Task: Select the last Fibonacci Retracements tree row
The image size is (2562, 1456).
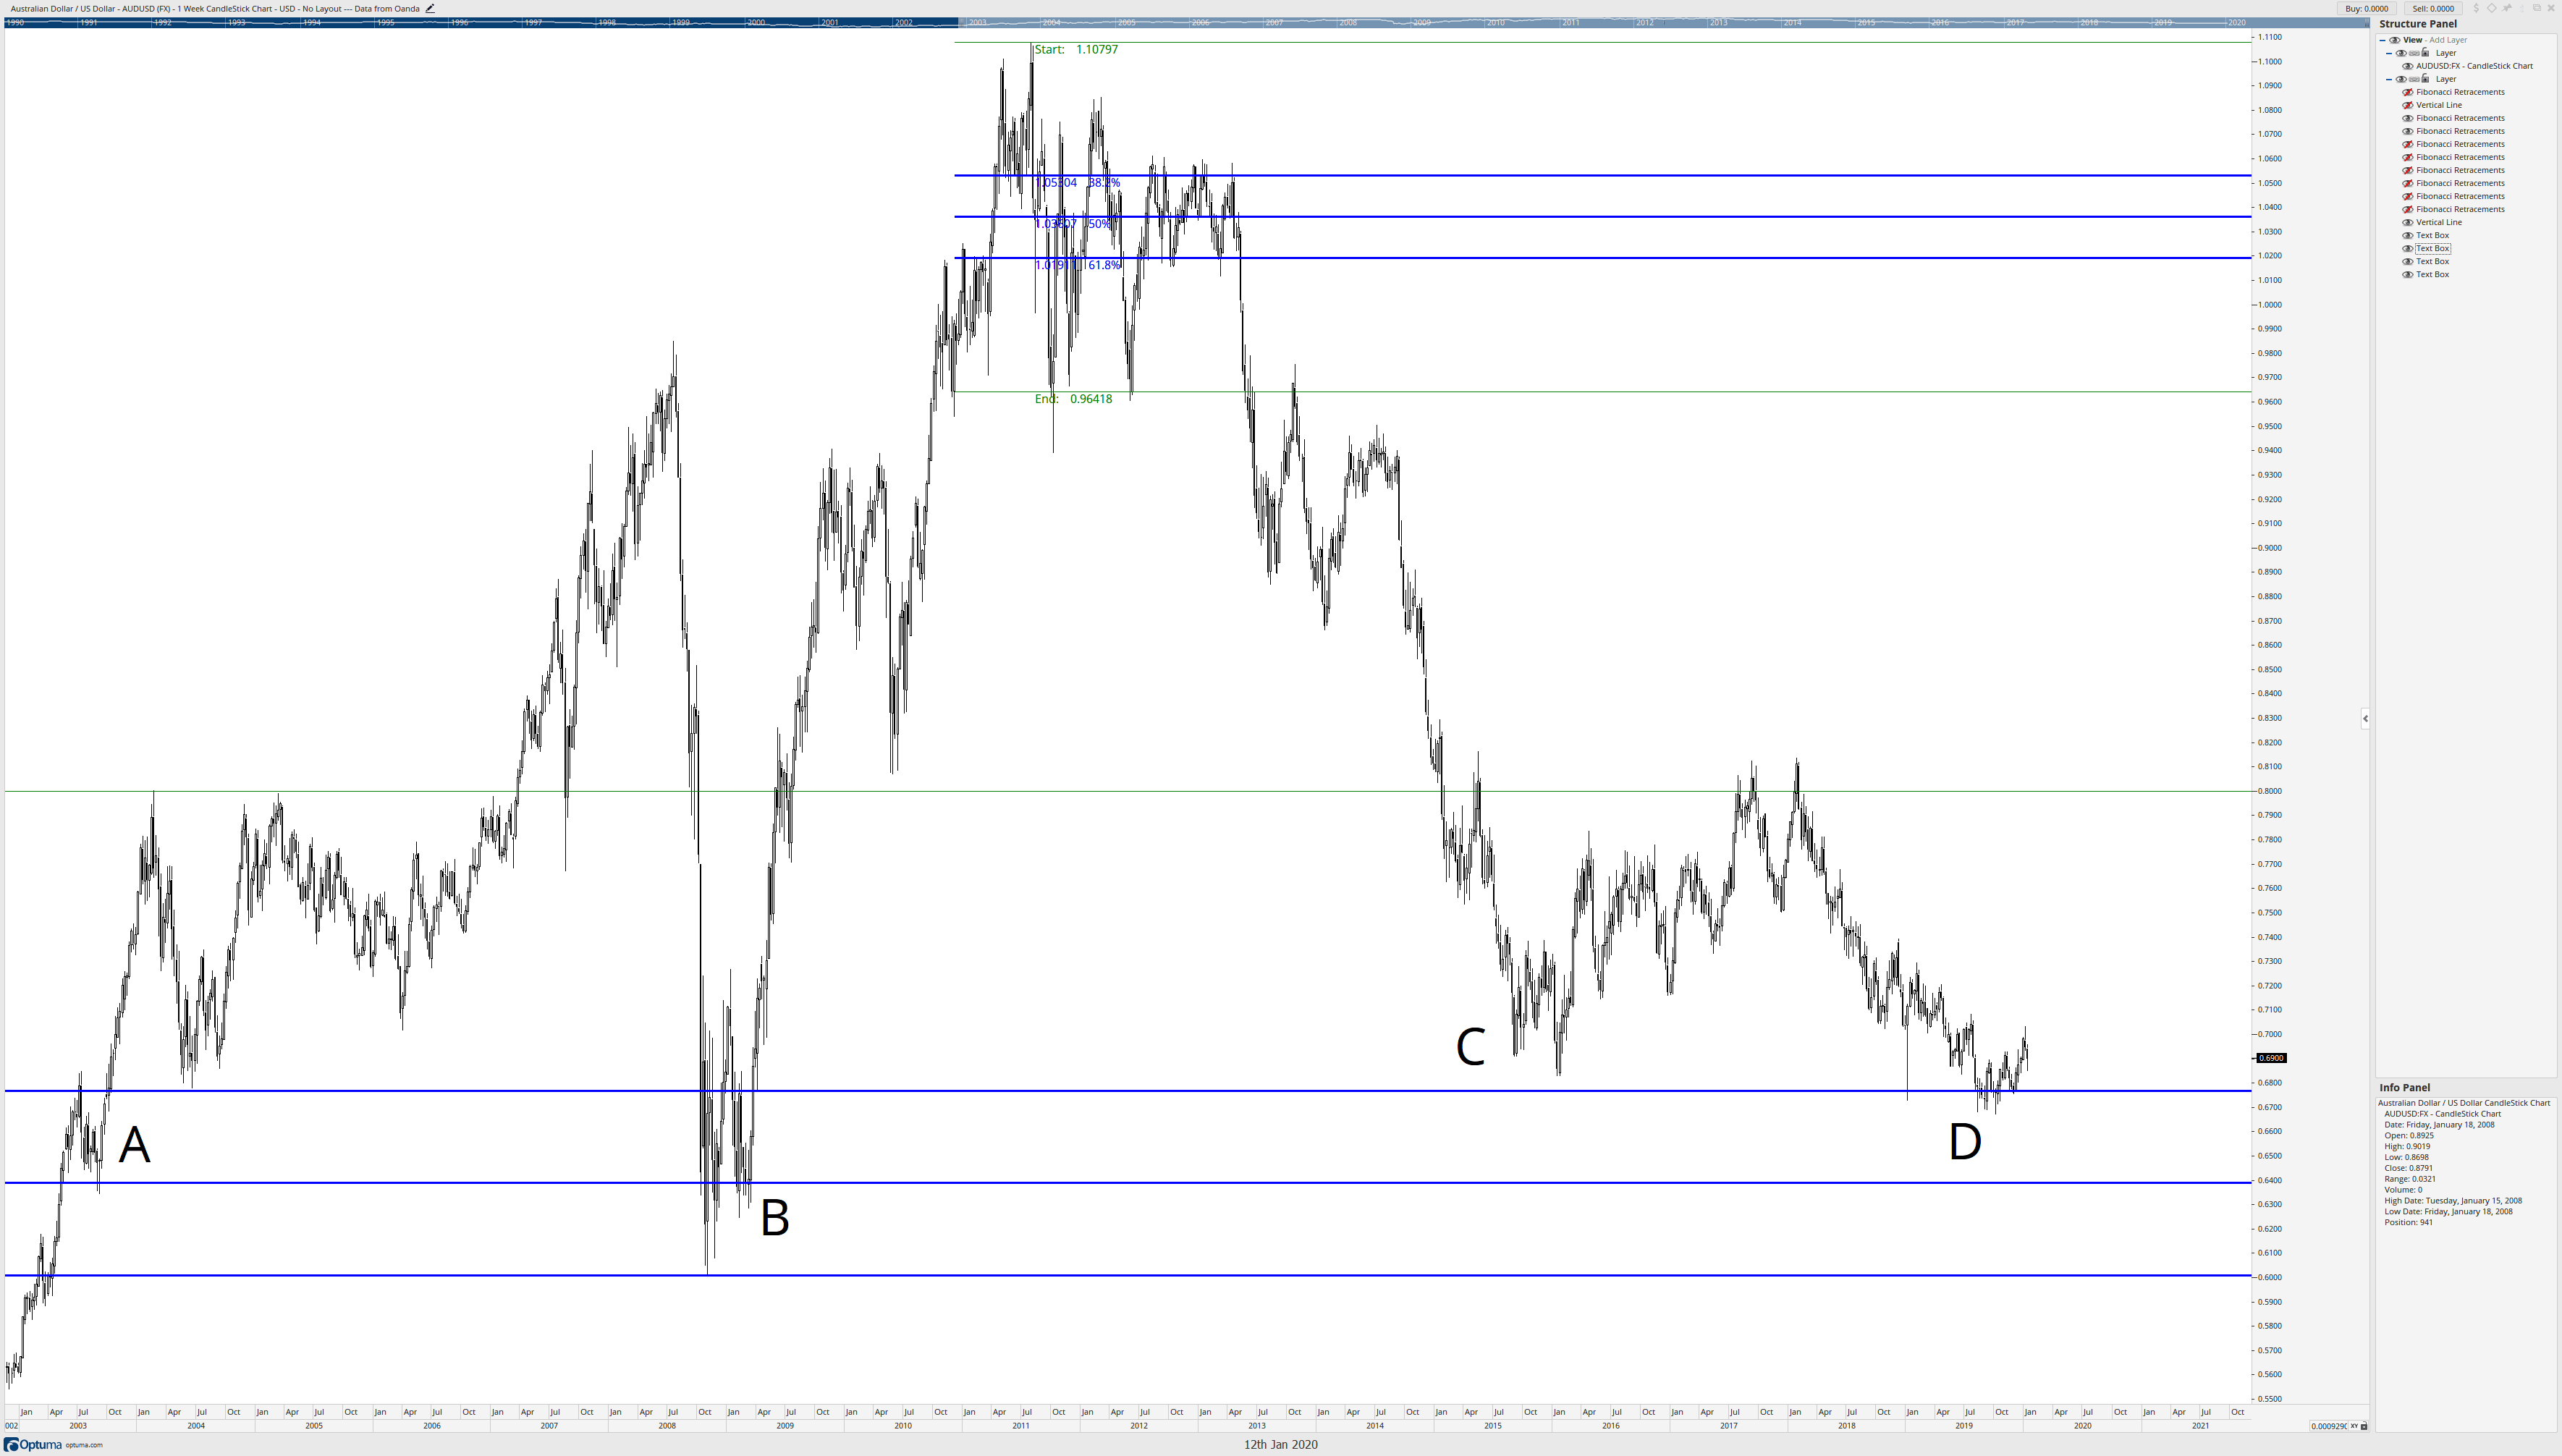Action: pos(2460,209)
